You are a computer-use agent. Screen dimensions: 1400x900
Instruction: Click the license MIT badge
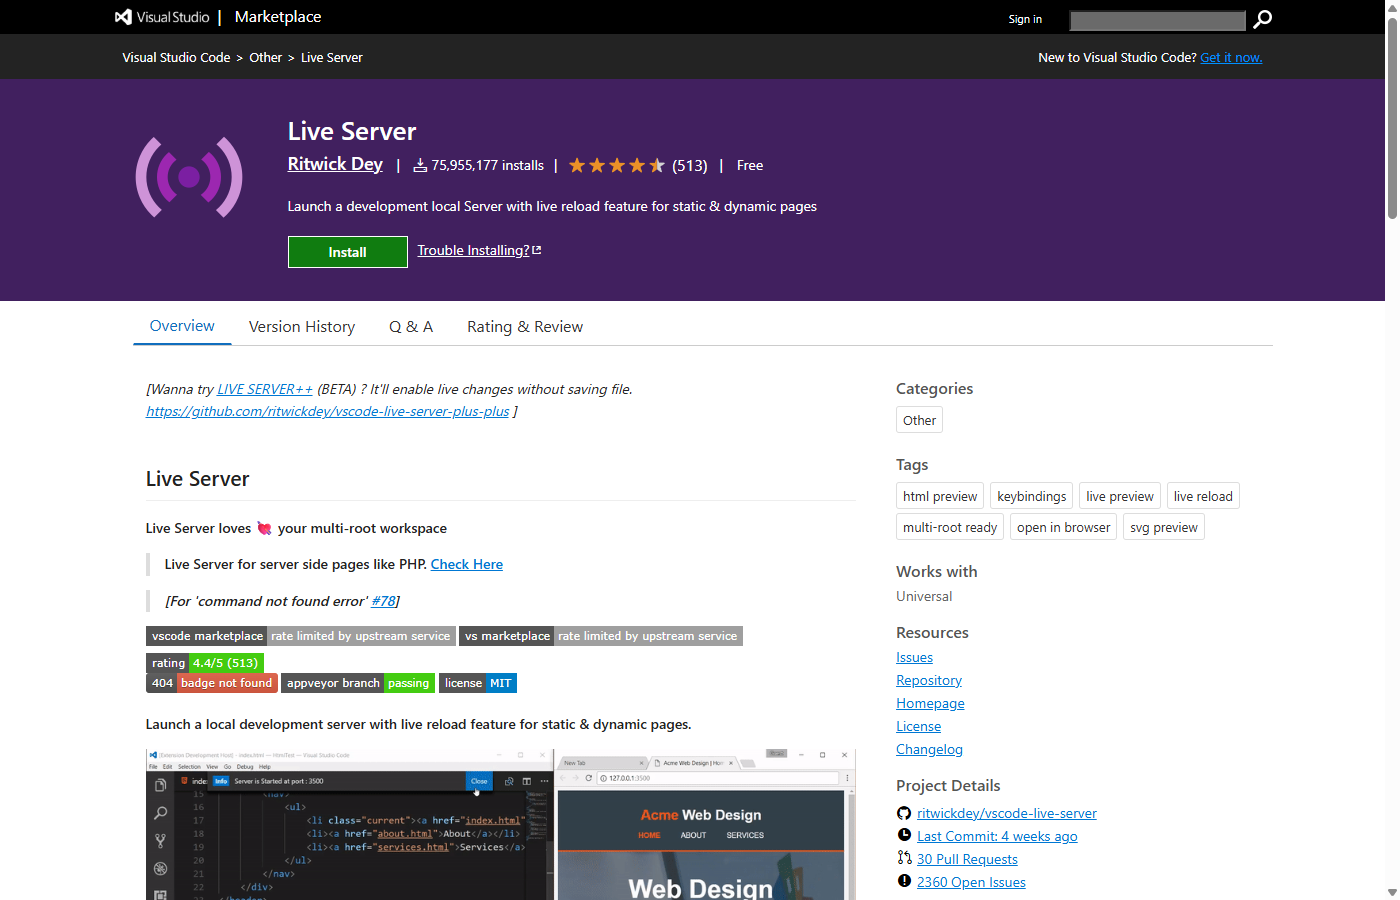[478, 683]
